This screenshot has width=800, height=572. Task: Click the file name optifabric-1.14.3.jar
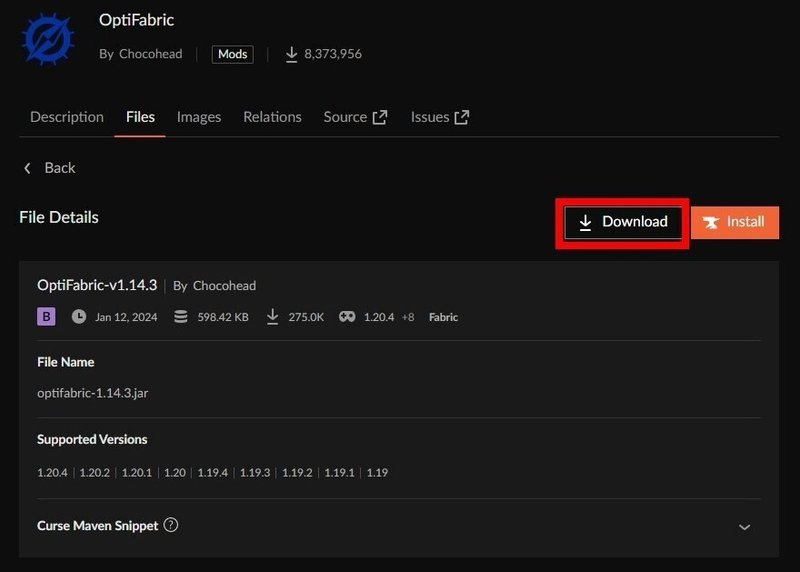click(93, 393)
